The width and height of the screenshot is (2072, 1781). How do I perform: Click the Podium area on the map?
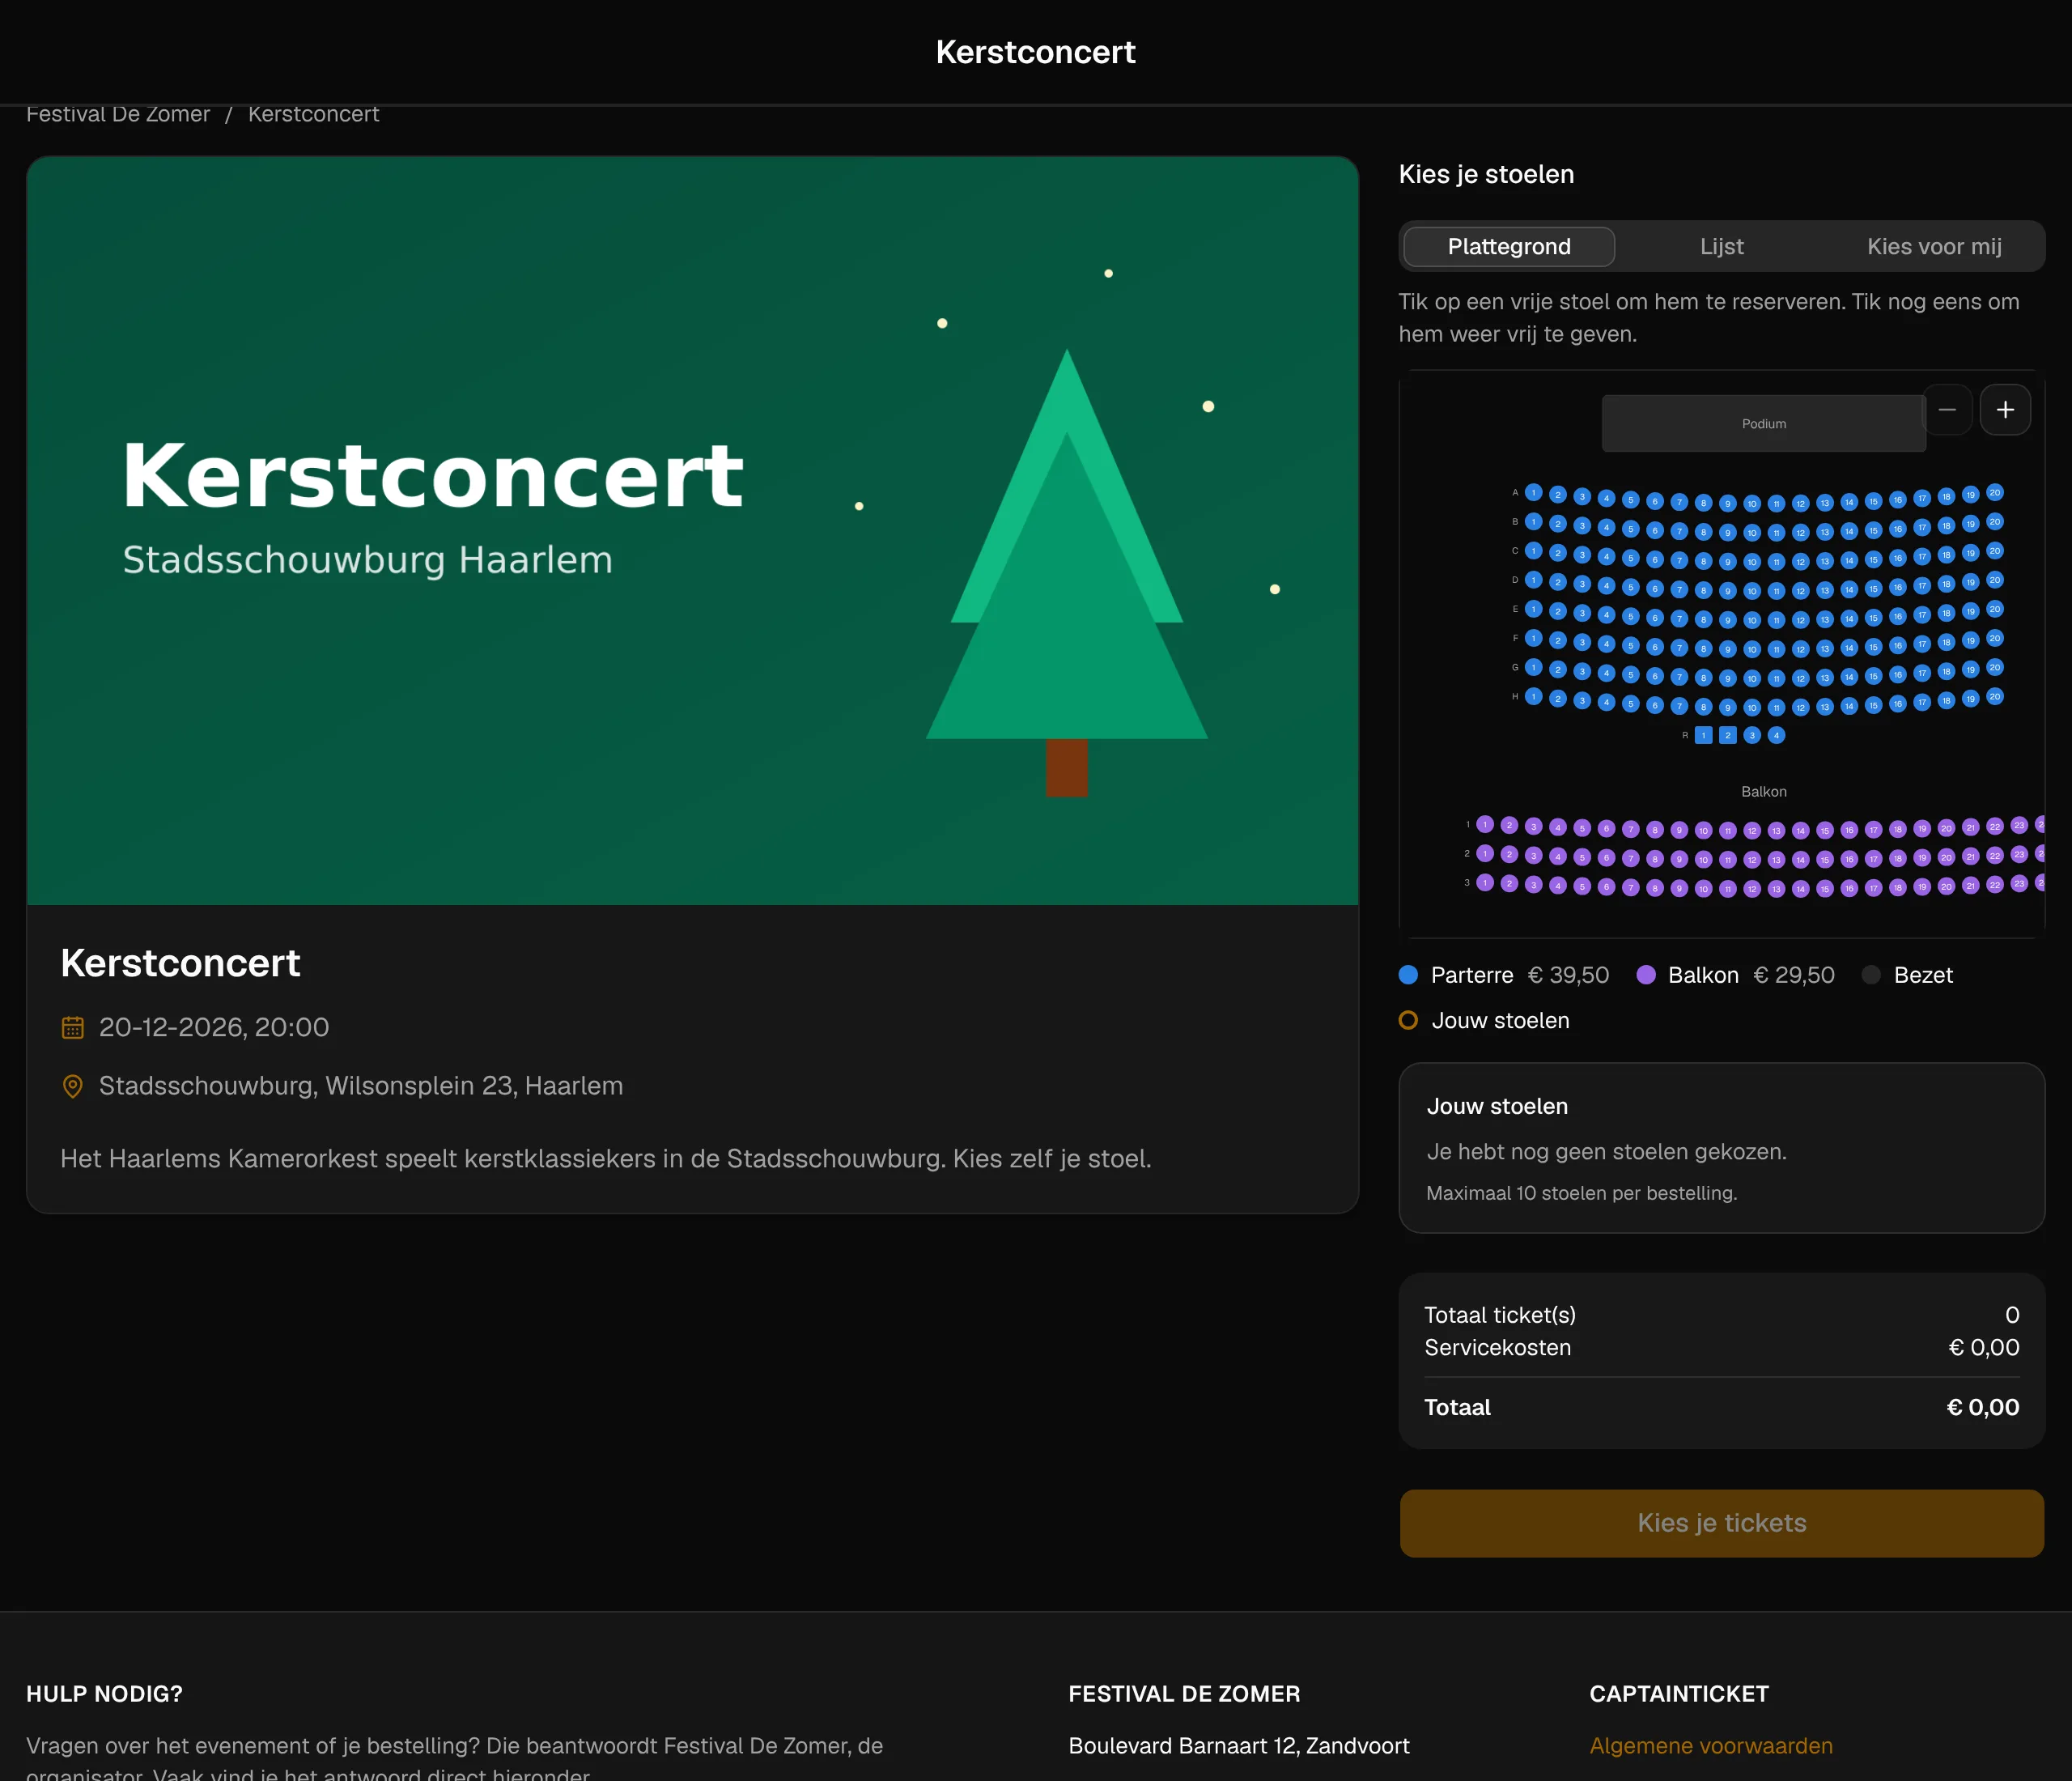1763,424
